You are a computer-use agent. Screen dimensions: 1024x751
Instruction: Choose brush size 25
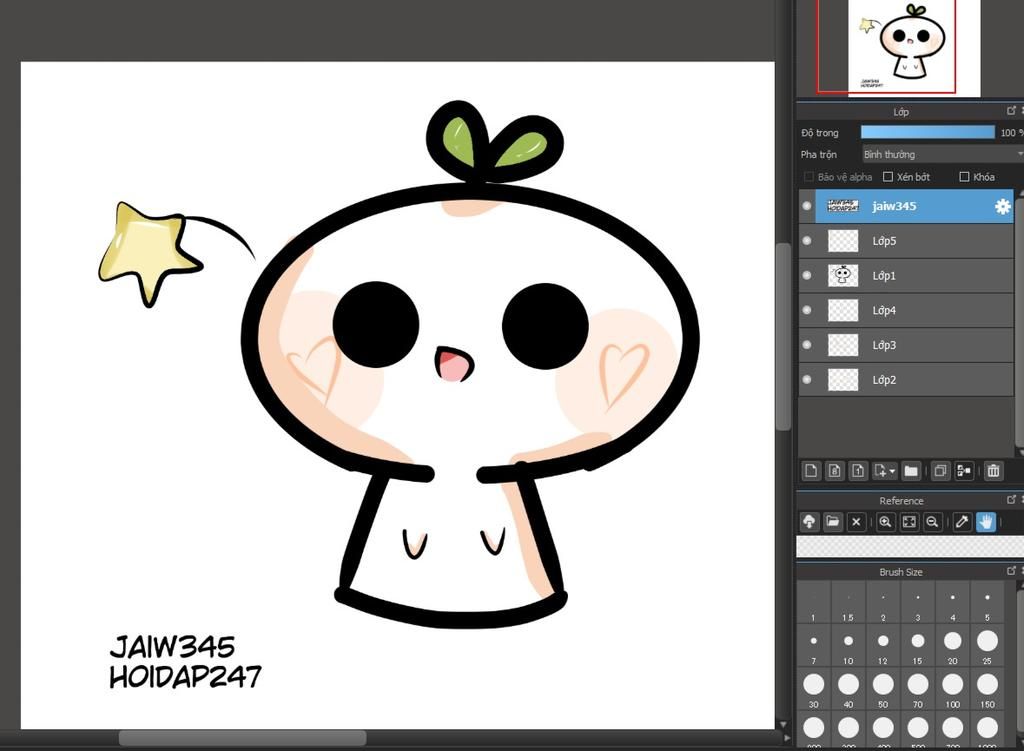click(987, 647)
